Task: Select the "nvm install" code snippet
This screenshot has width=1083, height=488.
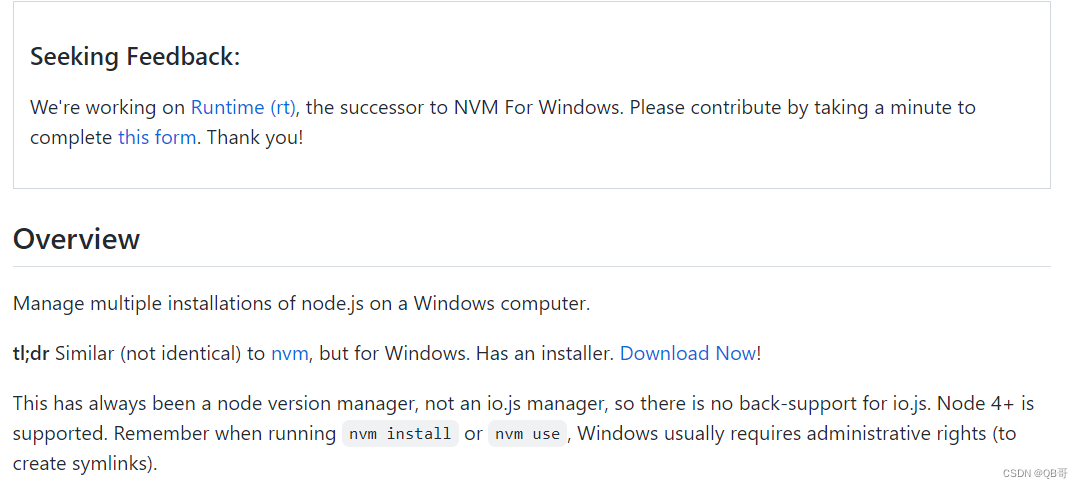Action: pyautogui.click(x=400, y=434)
